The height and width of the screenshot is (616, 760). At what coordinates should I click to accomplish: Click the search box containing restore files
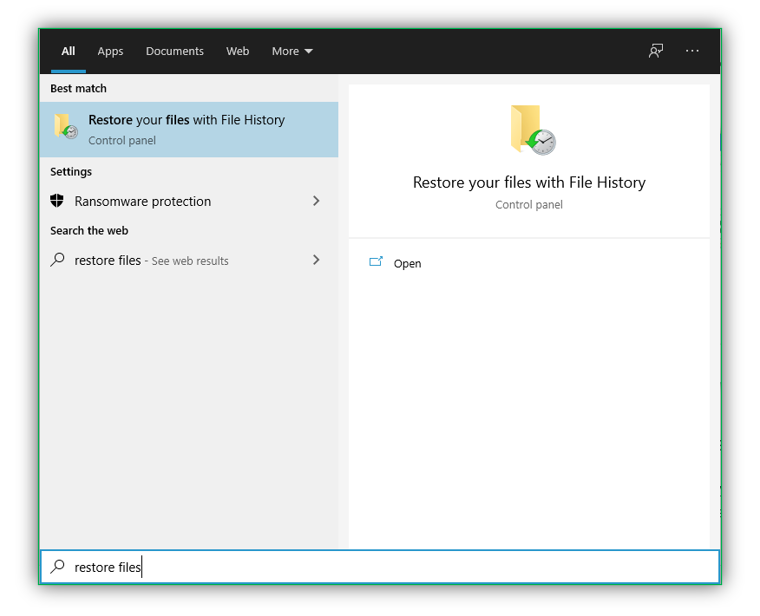point(380,567)
